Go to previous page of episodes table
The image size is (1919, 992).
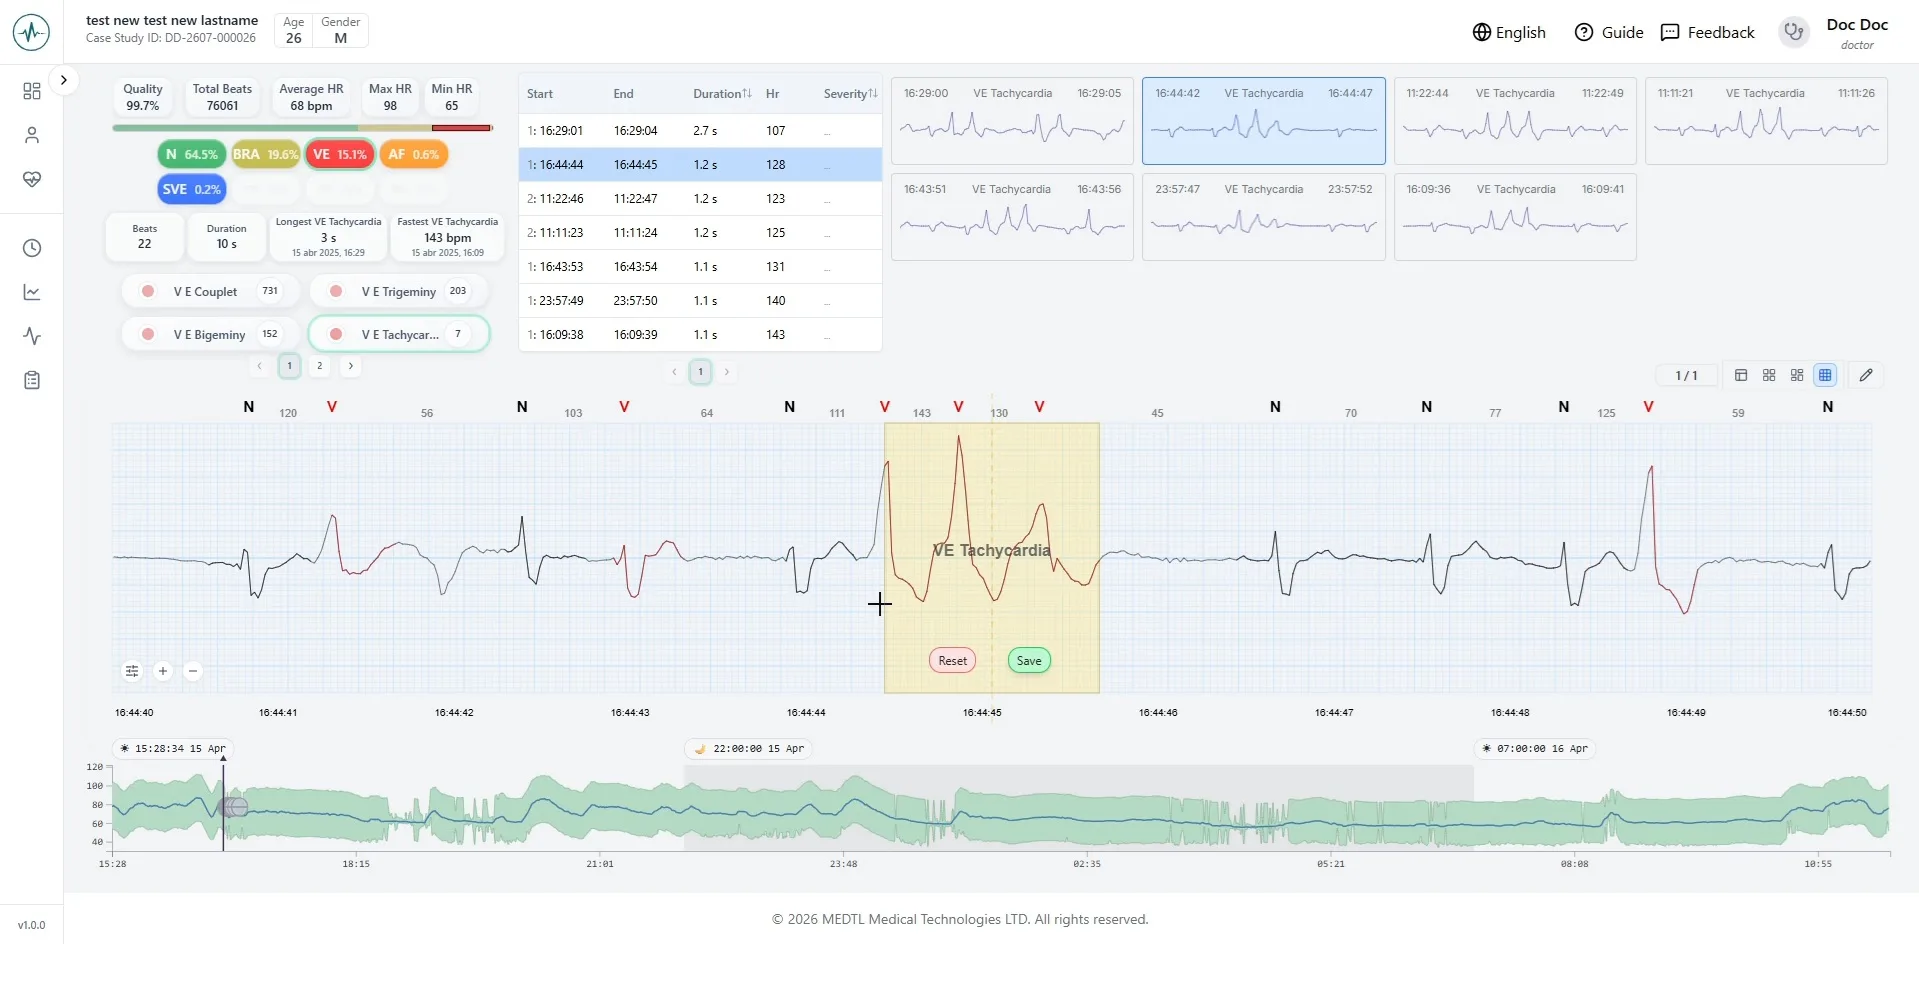tap(674, 372)
